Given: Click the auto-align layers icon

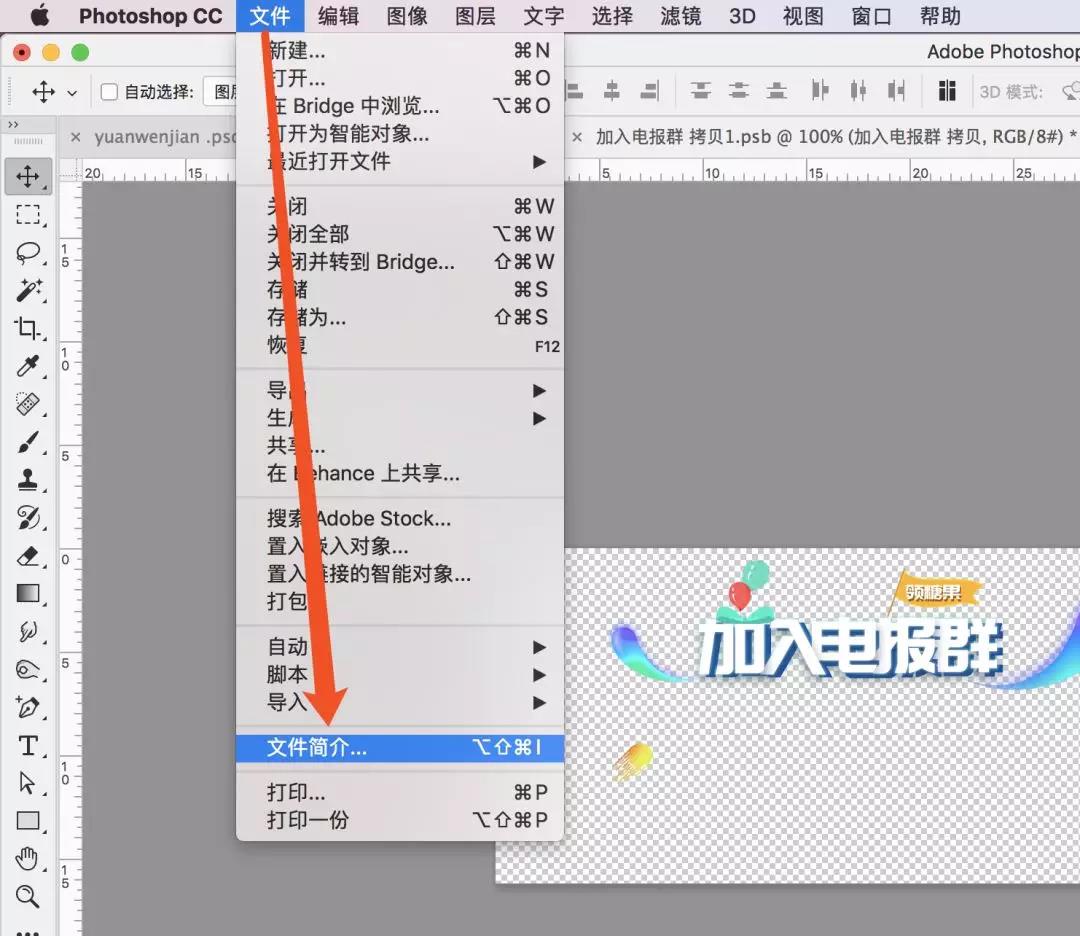Looking at the screenshot, I should pyautogui.click(x=947, y=91).
